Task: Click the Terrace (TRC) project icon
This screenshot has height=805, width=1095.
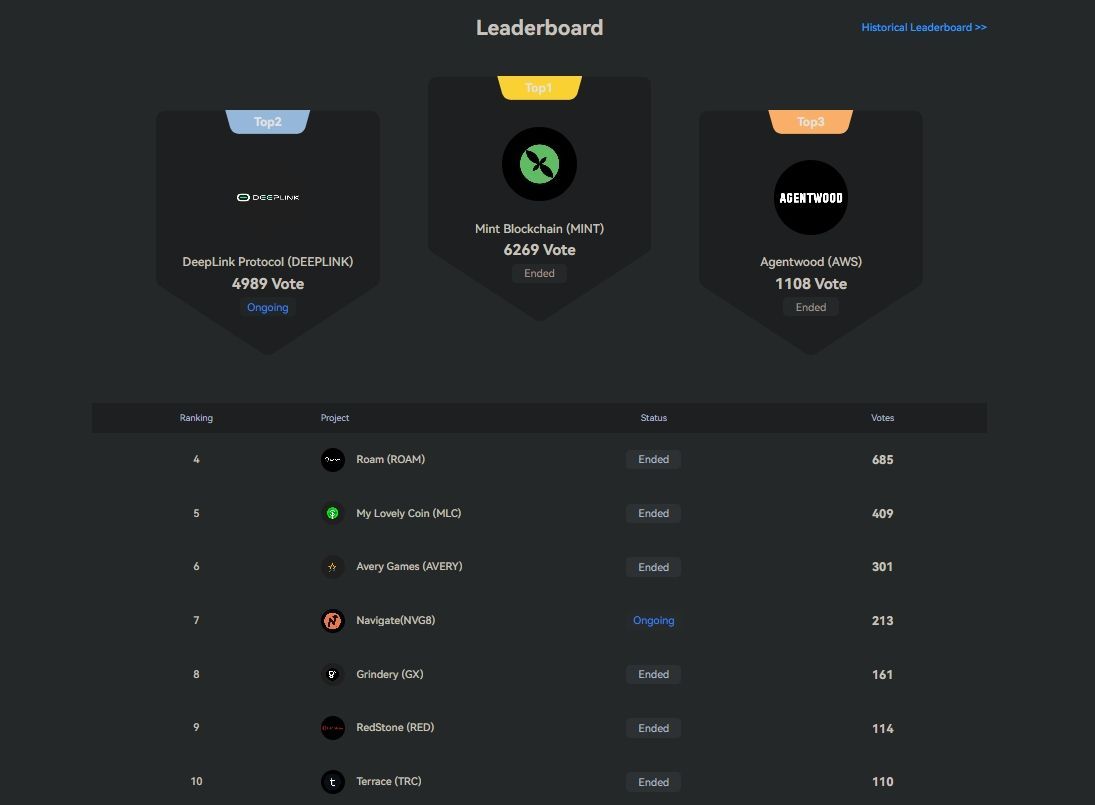Action: [332, 782]
